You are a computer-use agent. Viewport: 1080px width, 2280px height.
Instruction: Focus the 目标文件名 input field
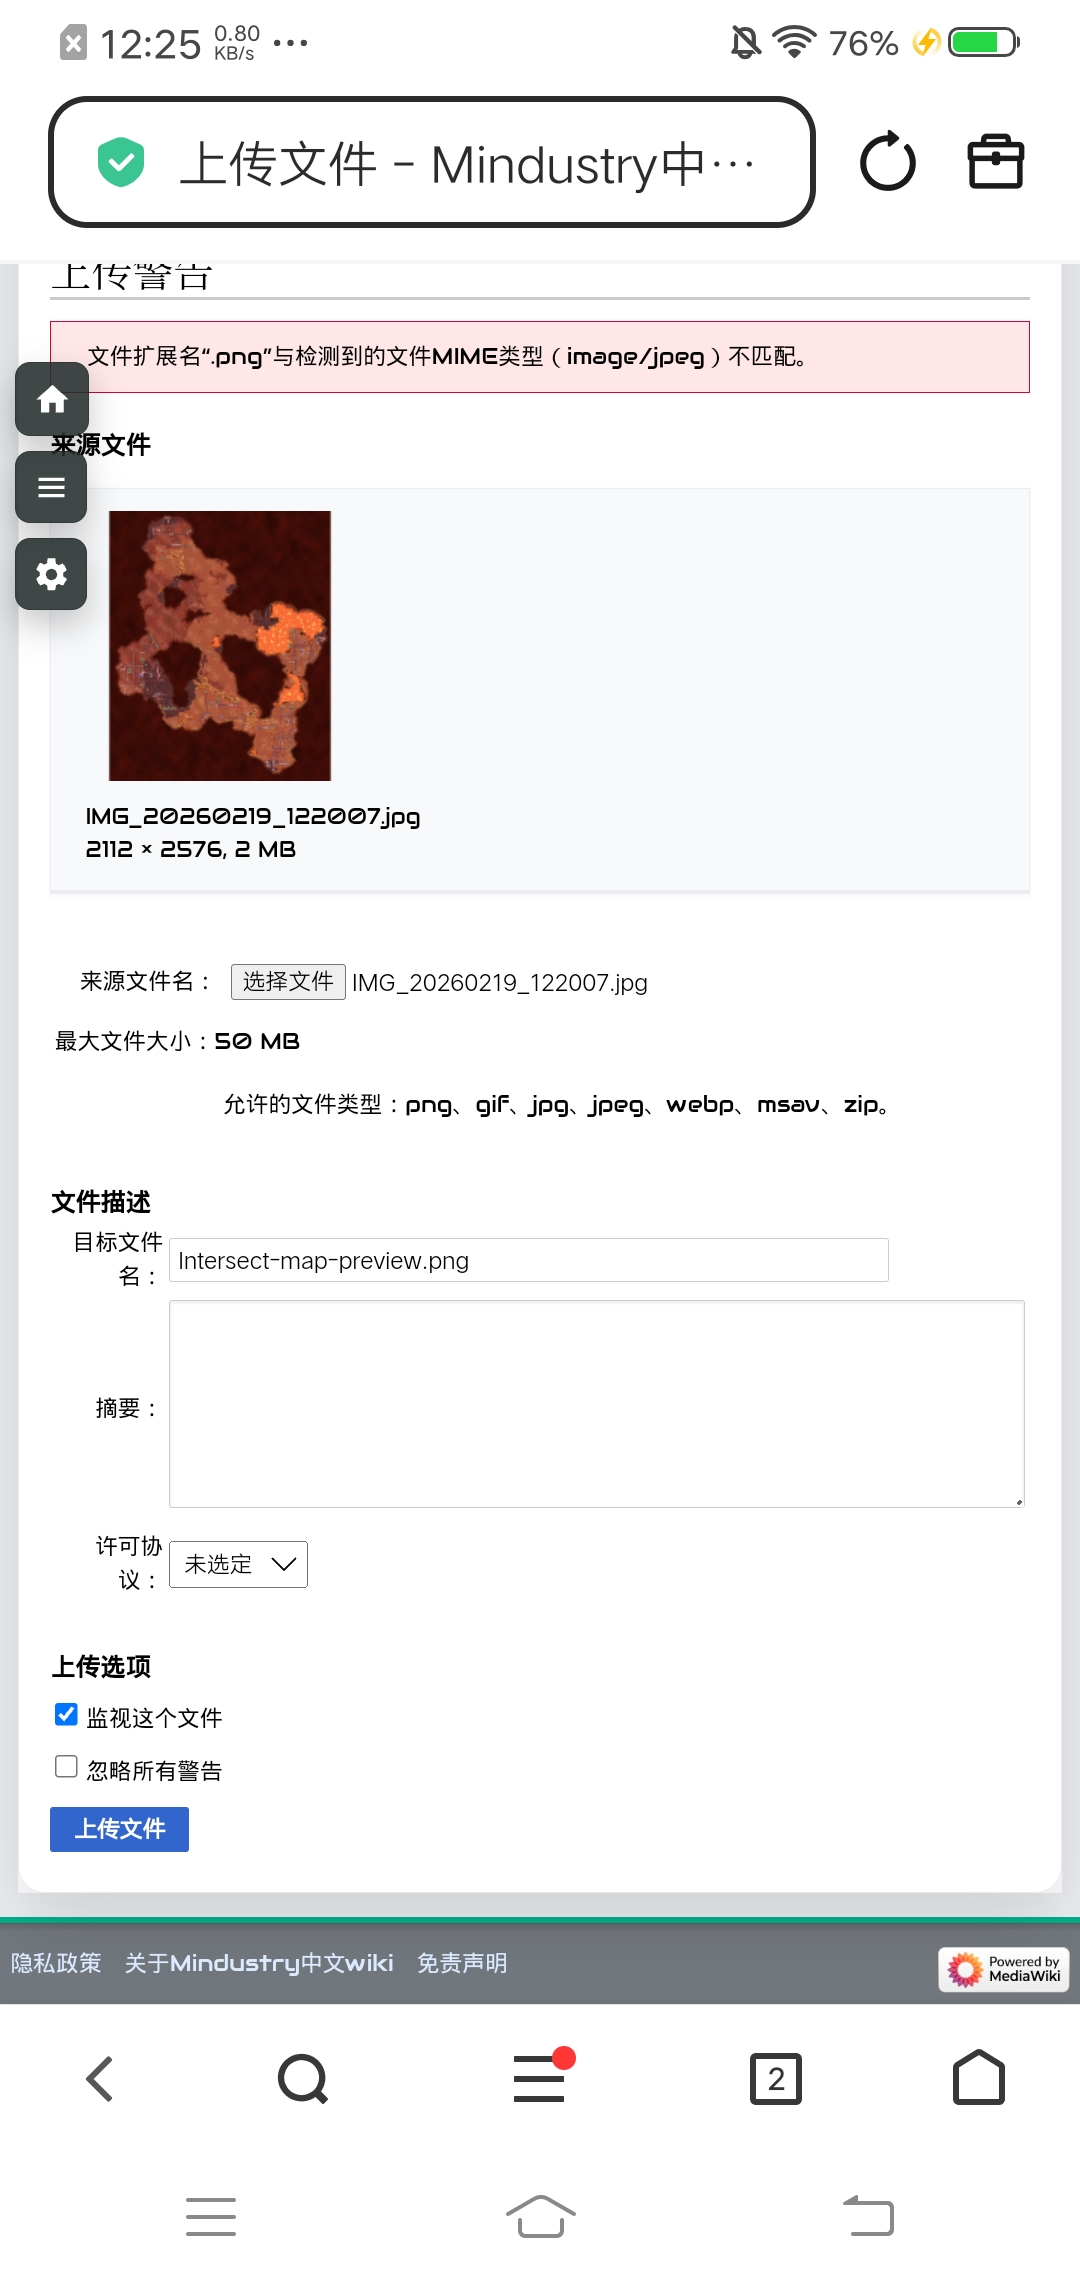point(529,1260)
